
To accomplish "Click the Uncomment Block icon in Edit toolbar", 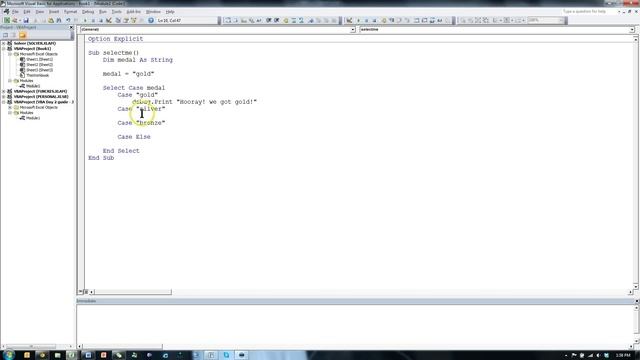I will (x=301, y=20).
